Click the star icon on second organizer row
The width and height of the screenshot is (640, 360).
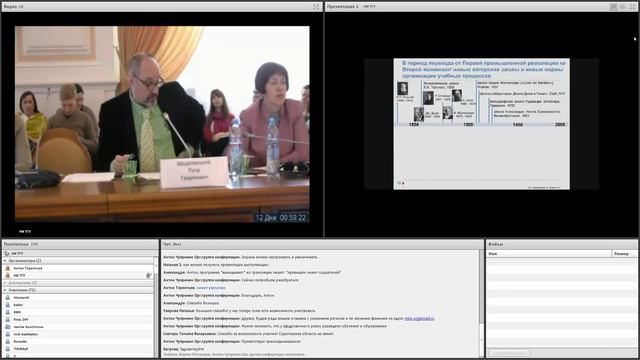148,276
